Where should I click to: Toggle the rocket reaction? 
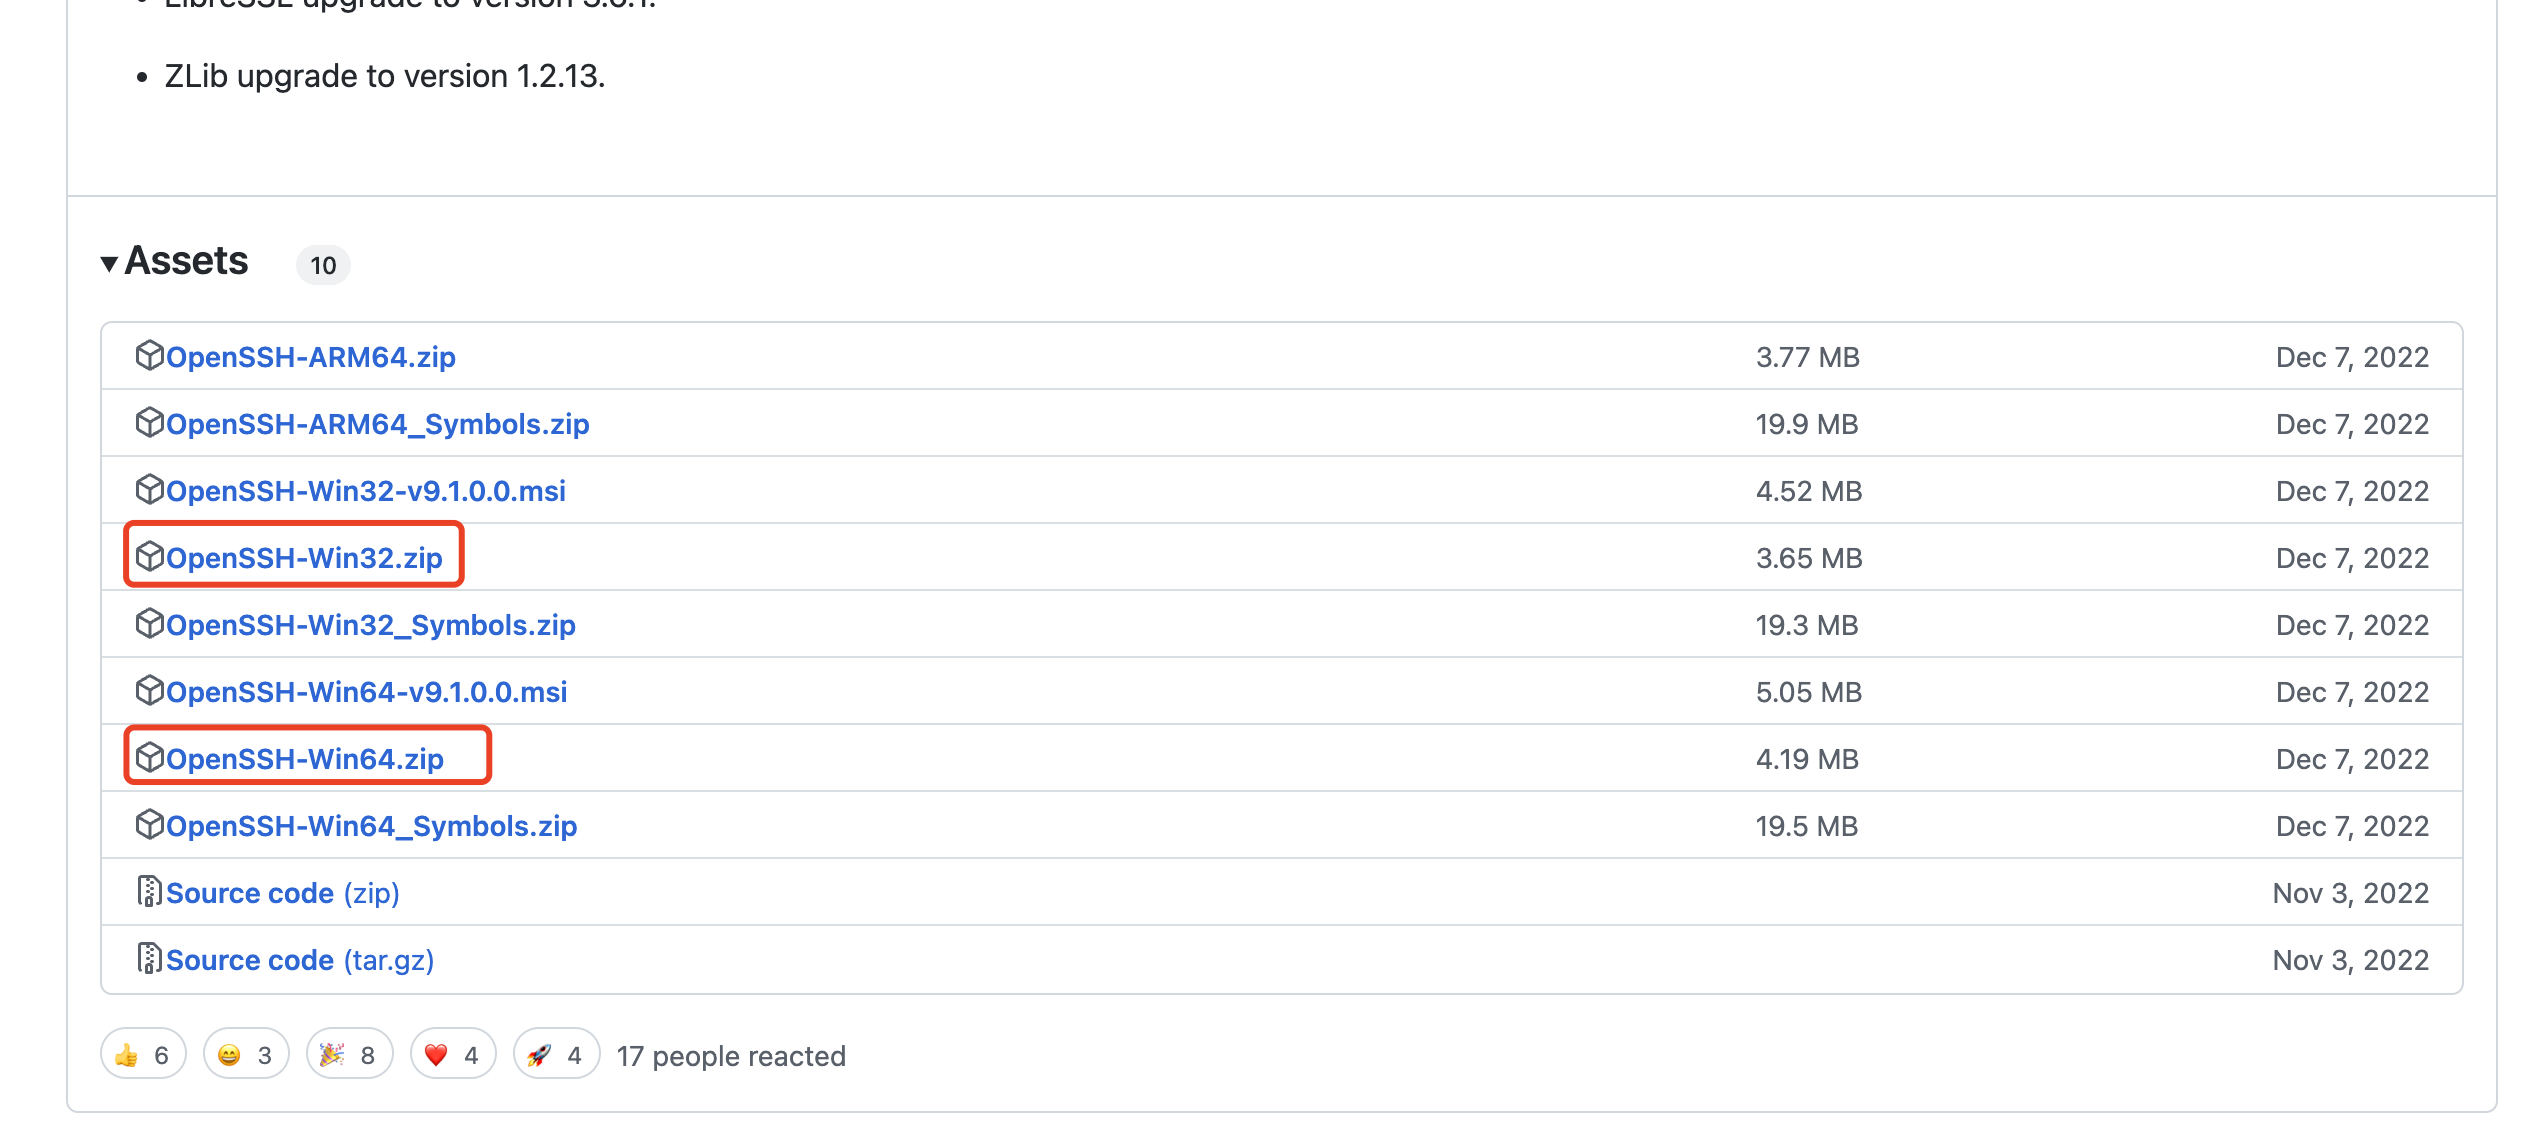556,1055
